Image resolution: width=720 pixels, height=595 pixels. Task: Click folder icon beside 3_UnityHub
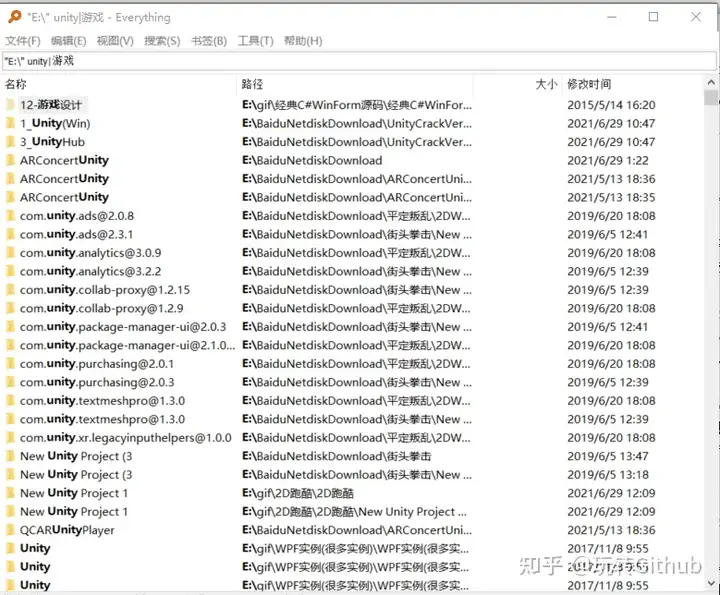pyautogui.click(x=11, y=141)
